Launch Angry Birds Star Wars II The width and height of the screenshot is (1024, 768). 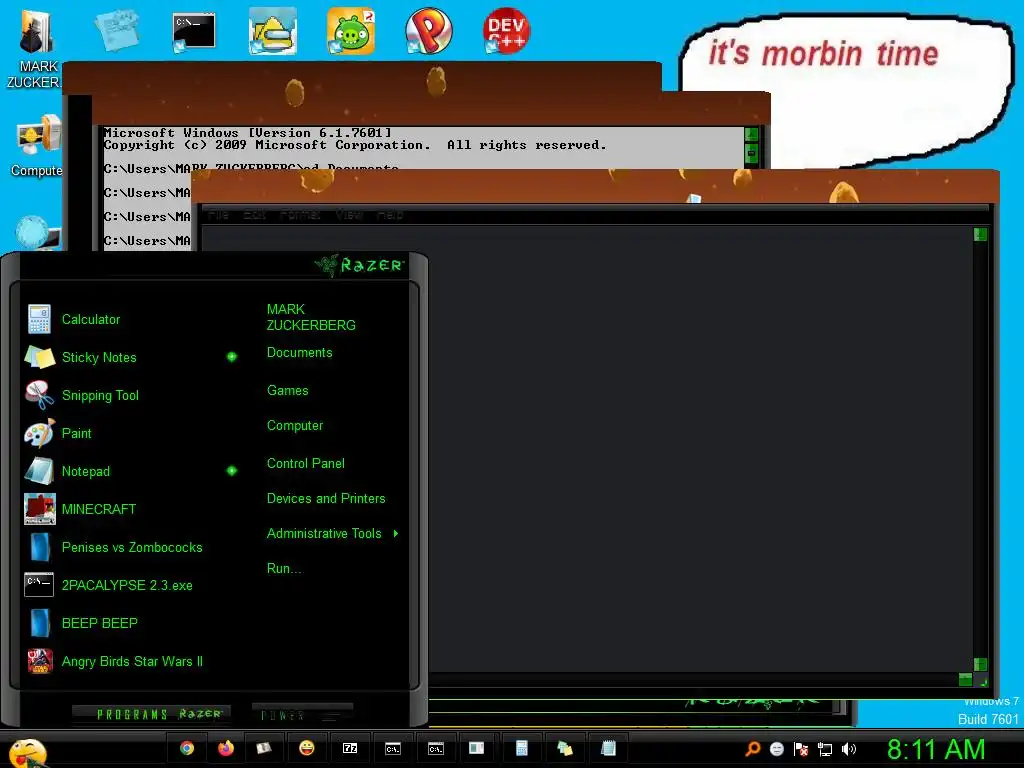point(131,661)
